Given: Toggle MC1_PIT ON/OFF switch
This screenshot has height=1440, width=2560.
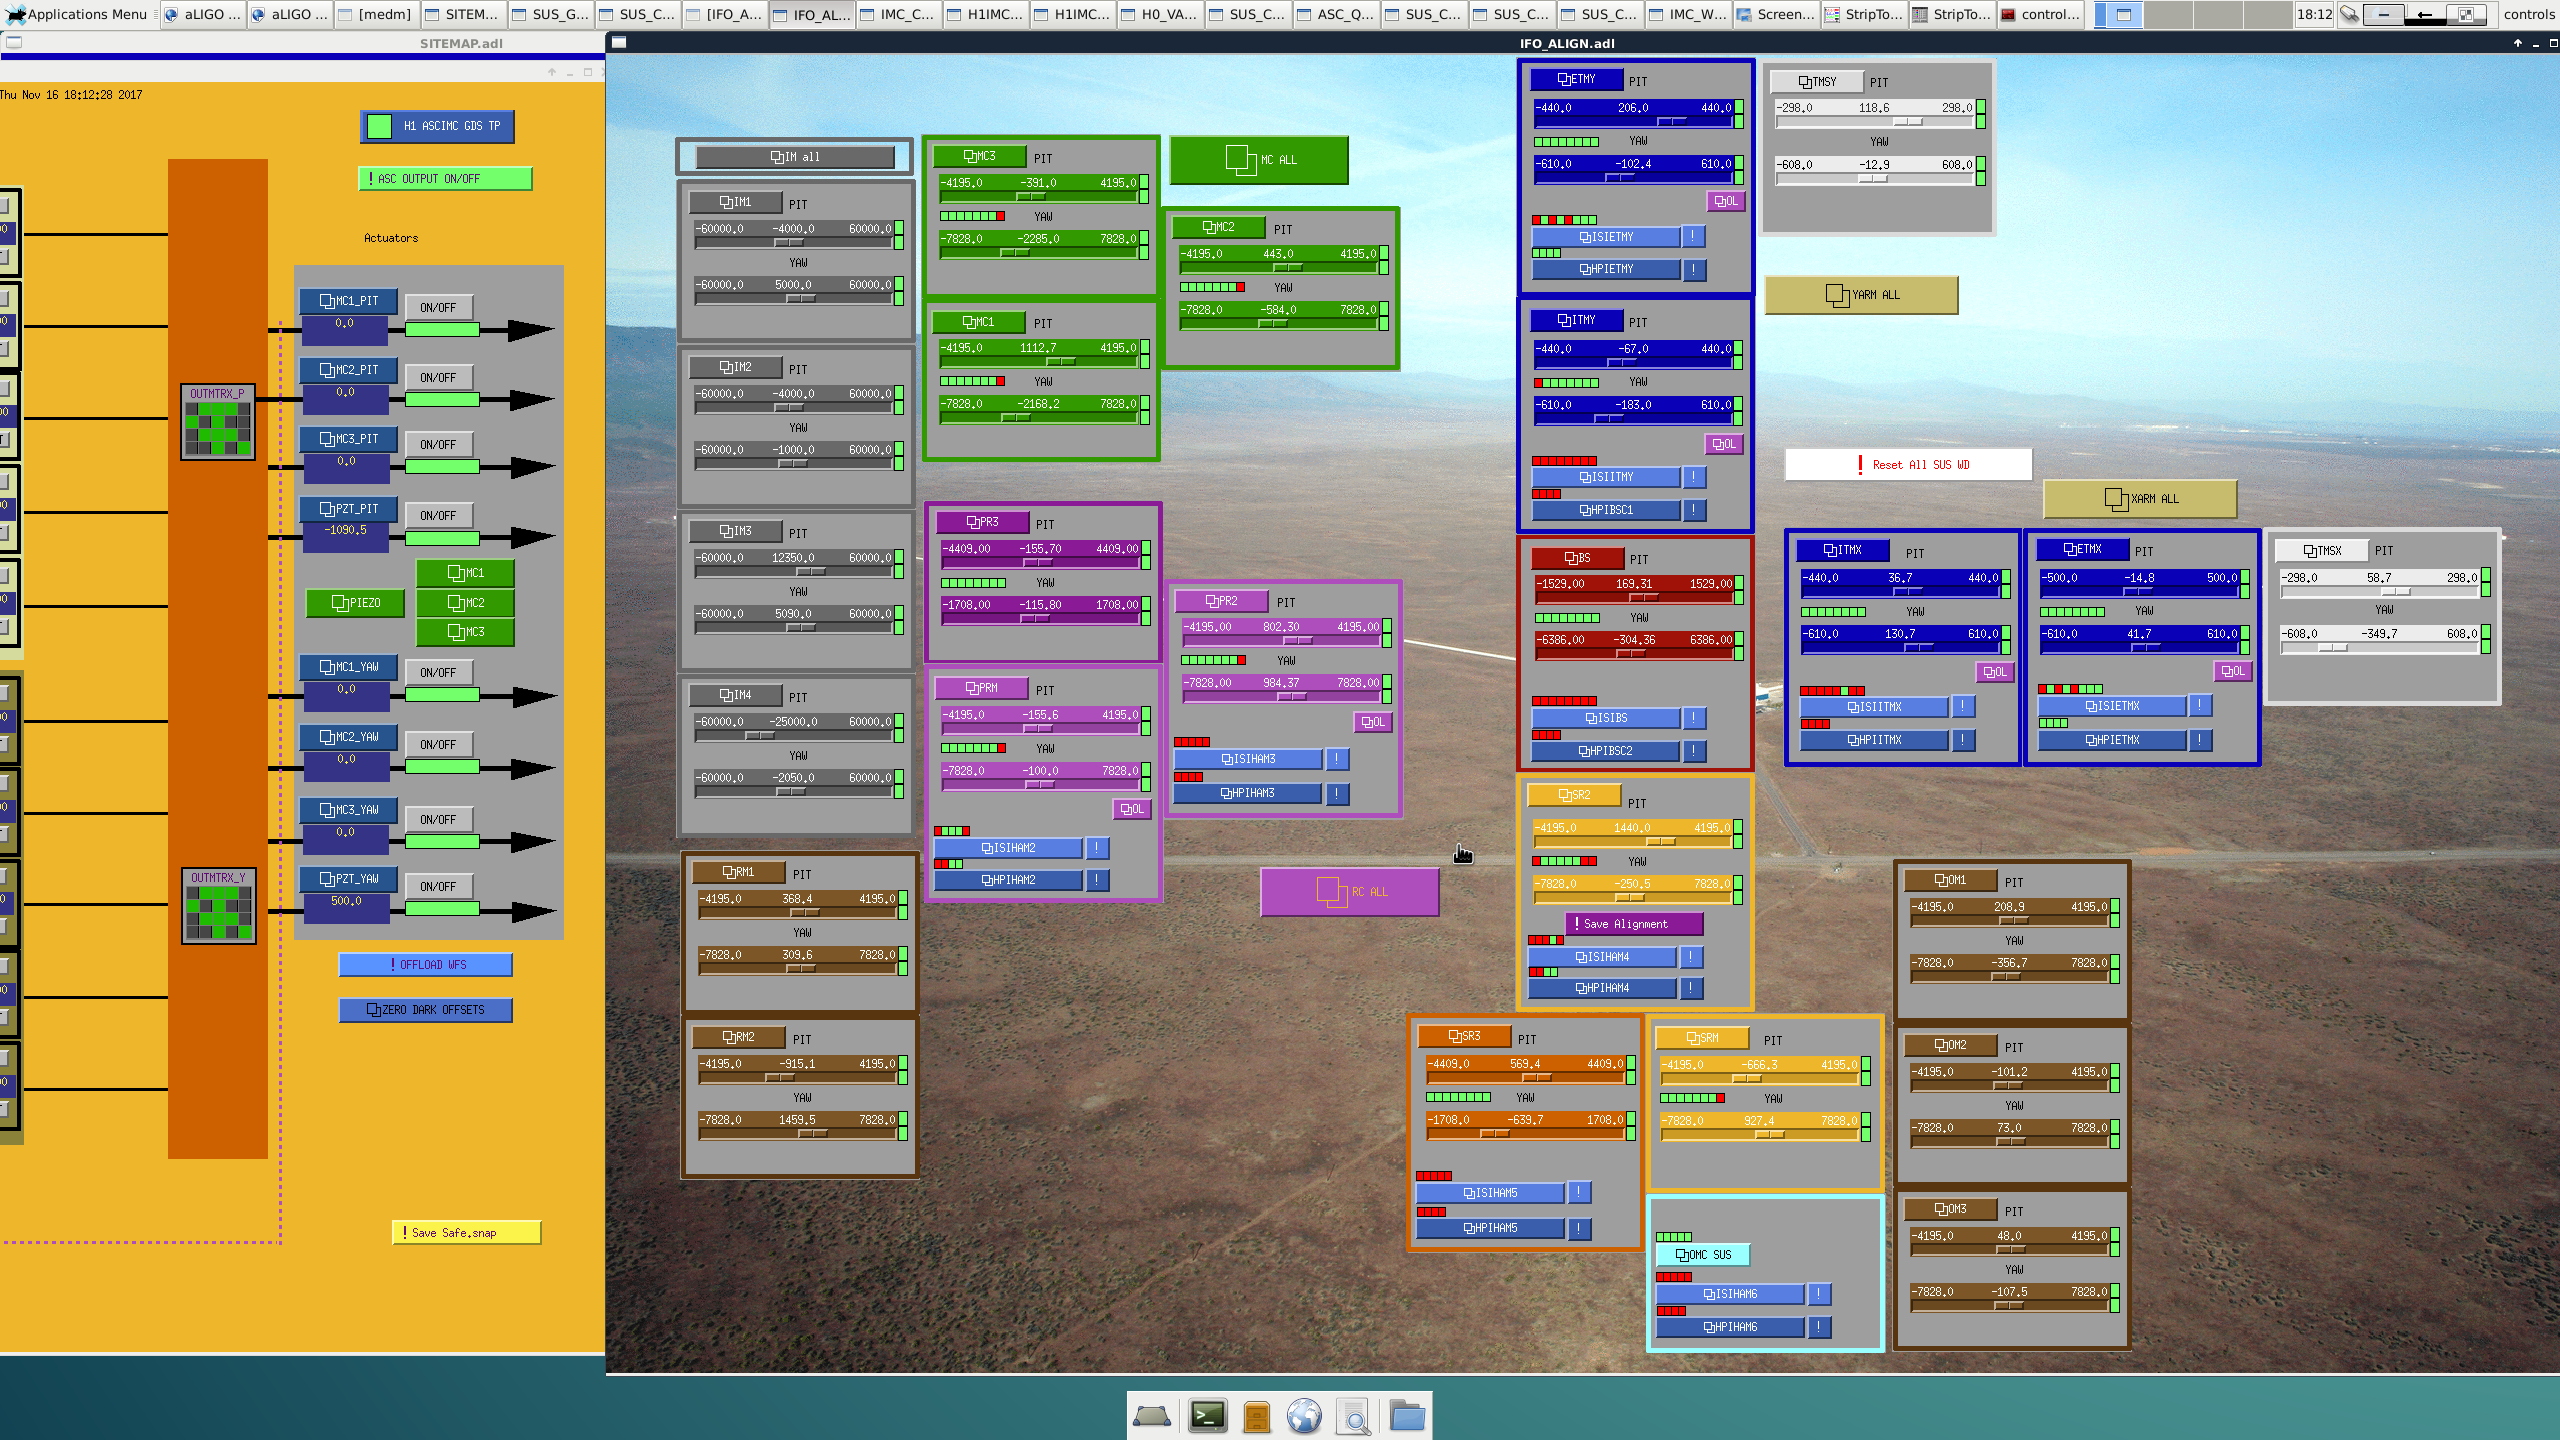Looking at the screenshot, I should (438, 308).
